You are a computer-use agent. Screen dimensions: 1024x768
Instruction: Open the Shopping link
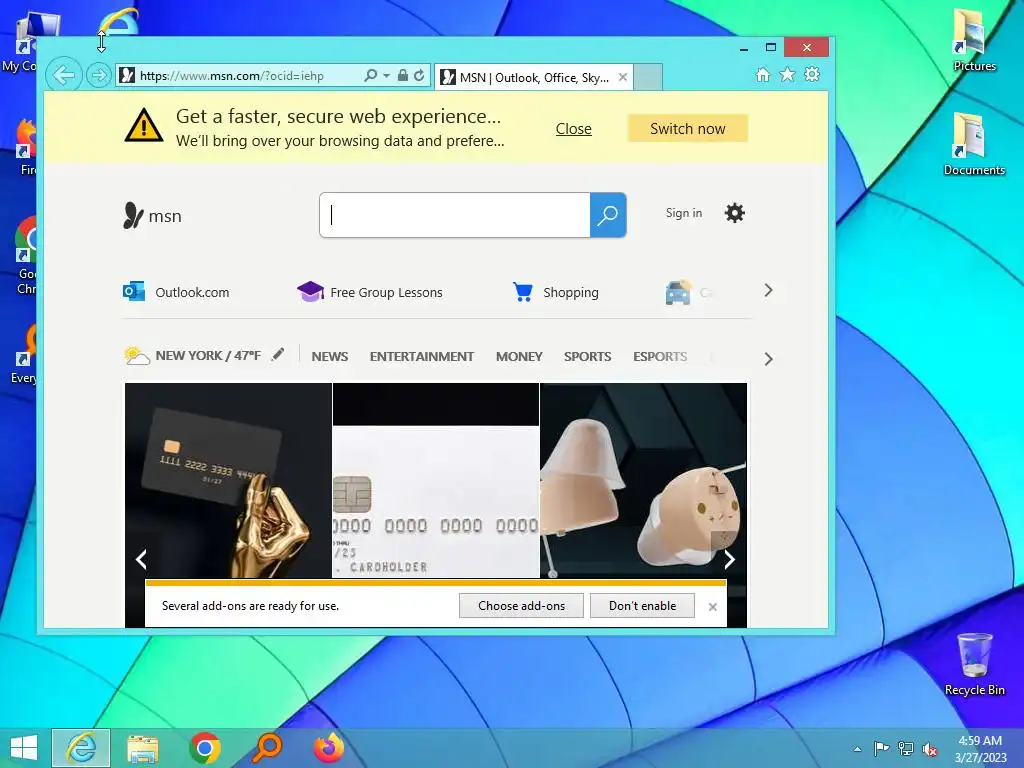[556, 292]
